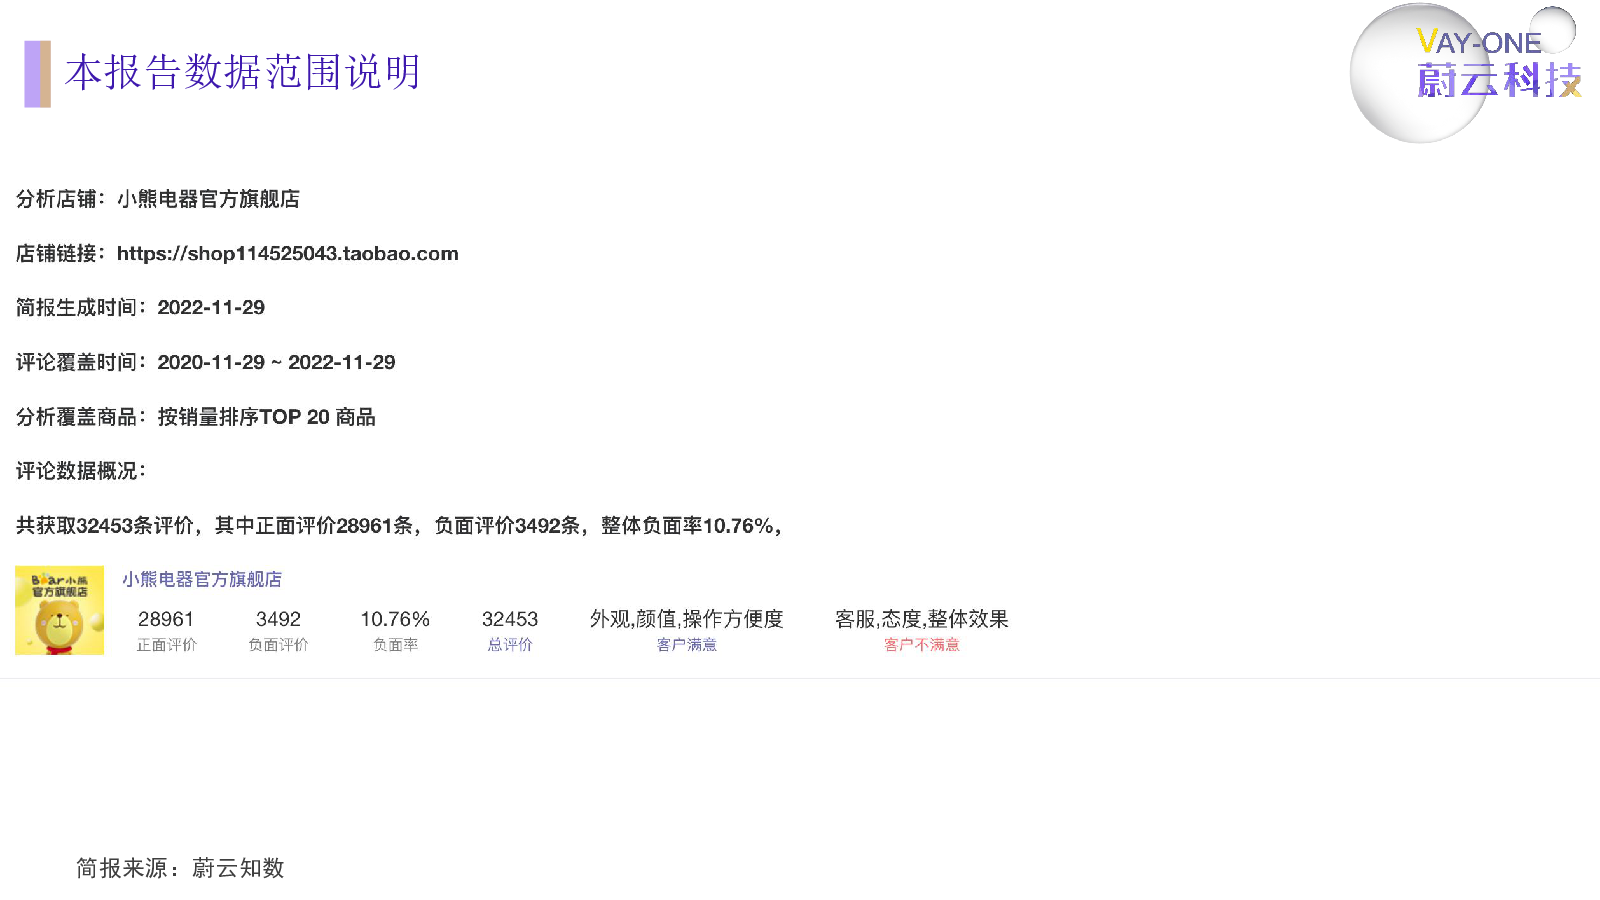
Task: Click the 负面率 percentage indicator
Action: pyautogui.click(x=396, y=645)
